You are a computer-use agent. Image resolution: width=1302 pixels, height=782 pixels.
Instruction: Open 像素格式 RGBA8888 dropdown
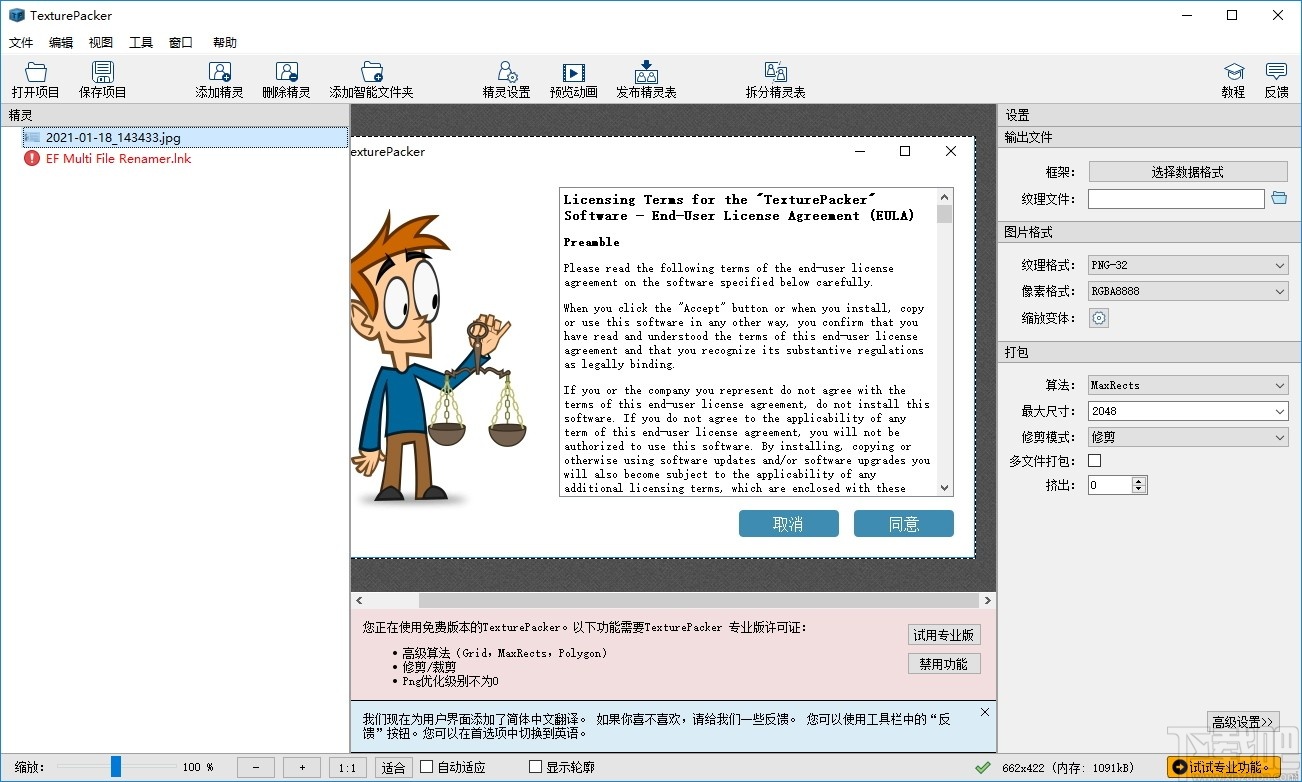1188,291
